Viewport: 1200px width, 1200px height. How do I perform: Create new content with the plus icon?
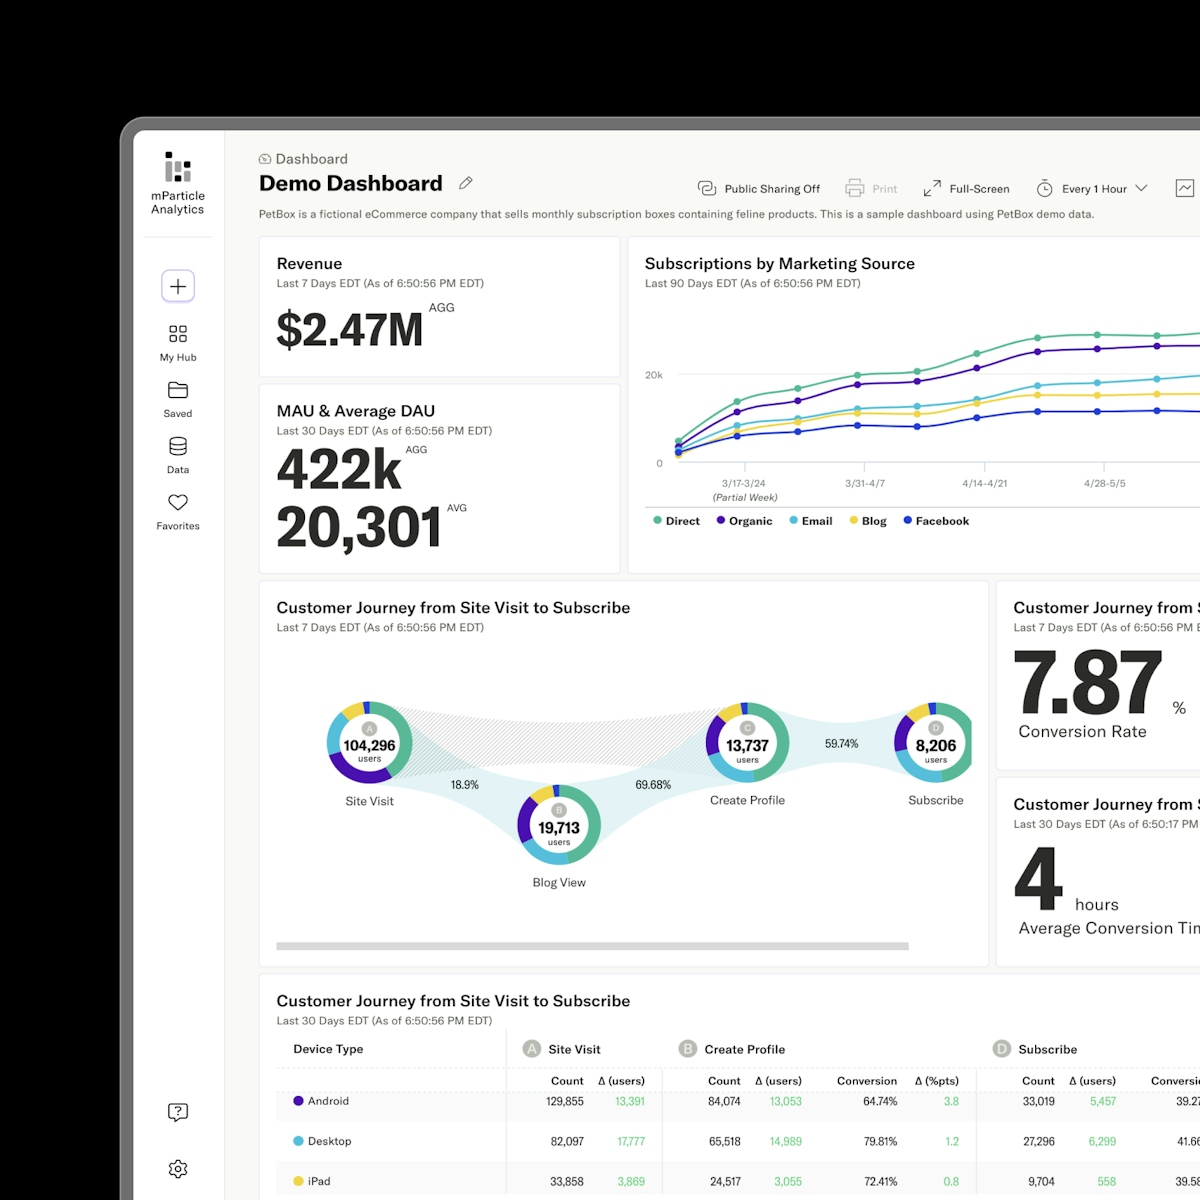[x=177, y=286]
